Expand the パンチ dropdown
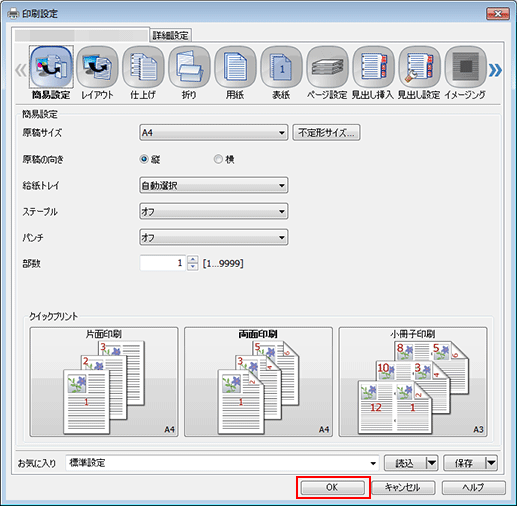Viewport: 517px width, 506px height. [214, 237]
